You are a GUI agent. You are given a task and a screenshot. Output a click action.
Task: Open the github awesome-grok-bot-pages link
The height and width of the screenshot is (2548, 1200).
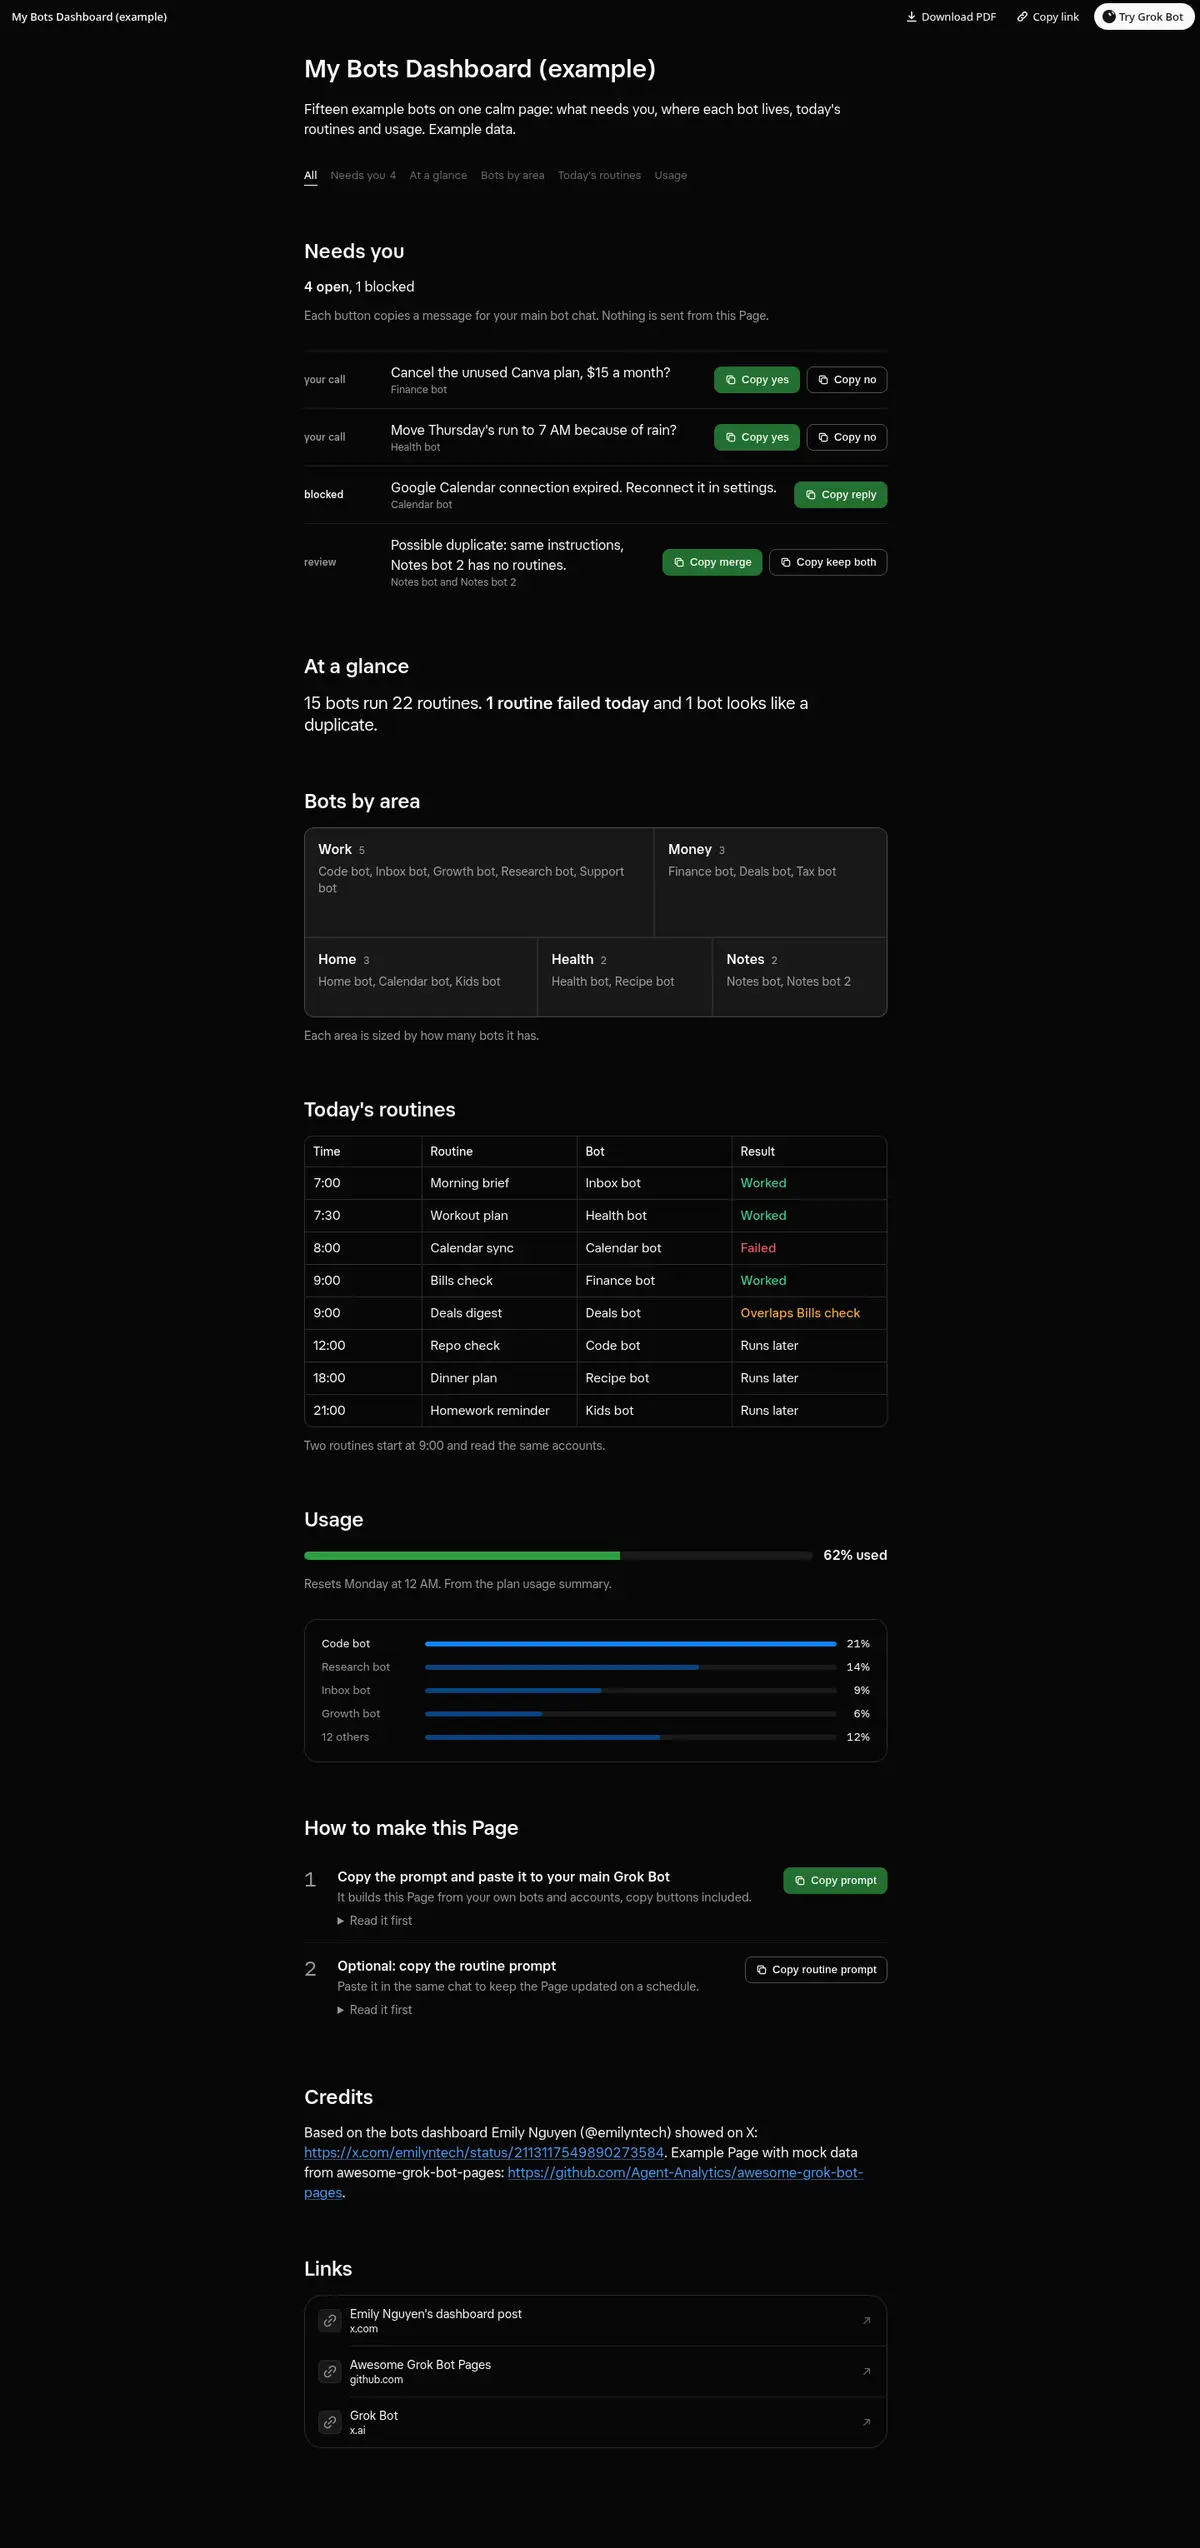point(685,2172)
